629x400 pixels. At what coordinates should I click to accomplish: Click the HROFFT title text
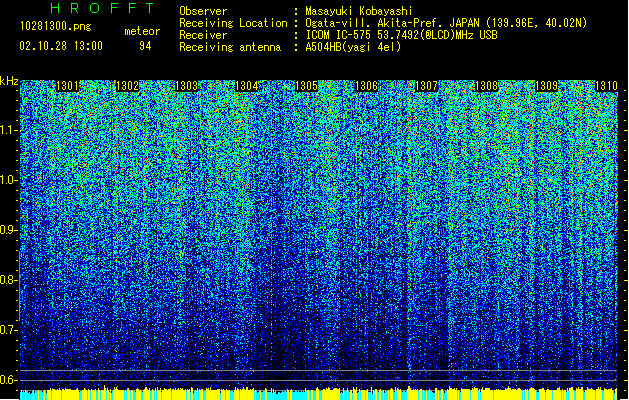point(102,8)
